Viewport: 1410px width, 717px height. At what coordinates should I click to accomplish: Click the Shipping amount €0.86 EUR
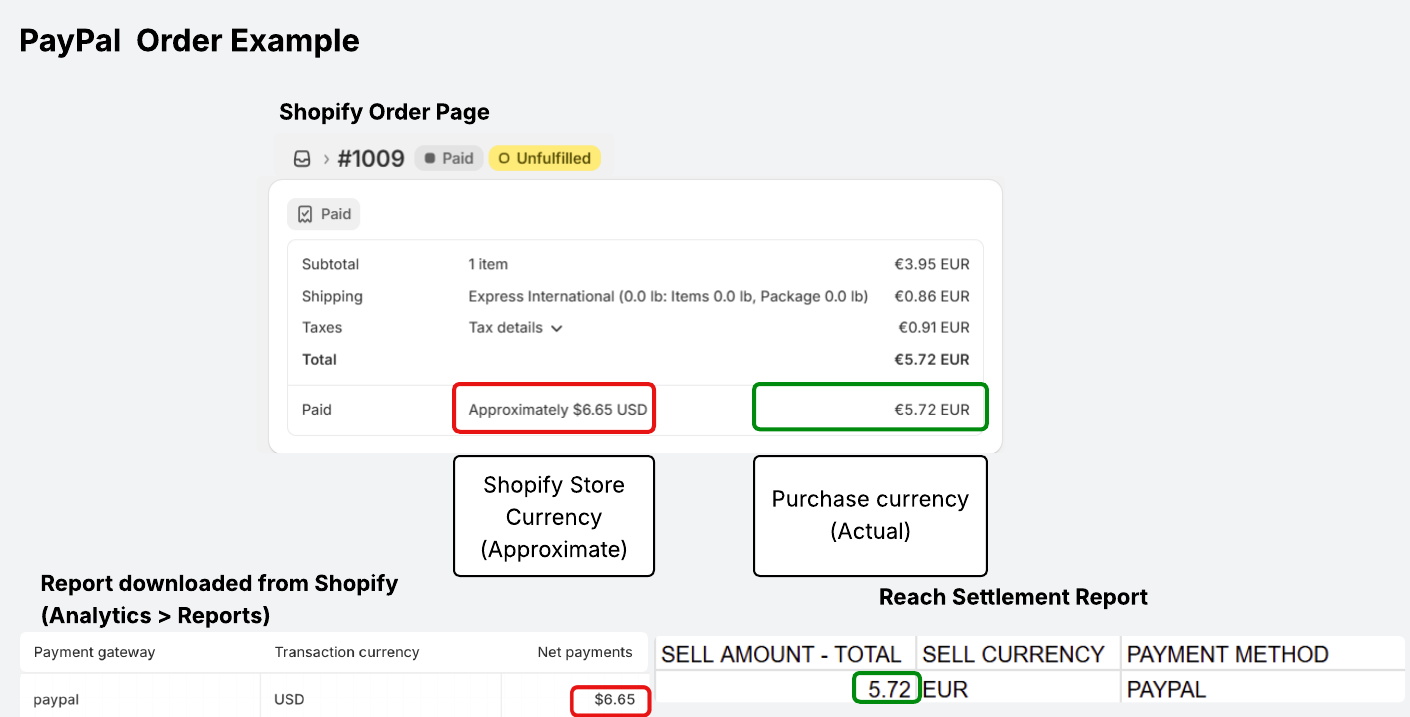932,296
